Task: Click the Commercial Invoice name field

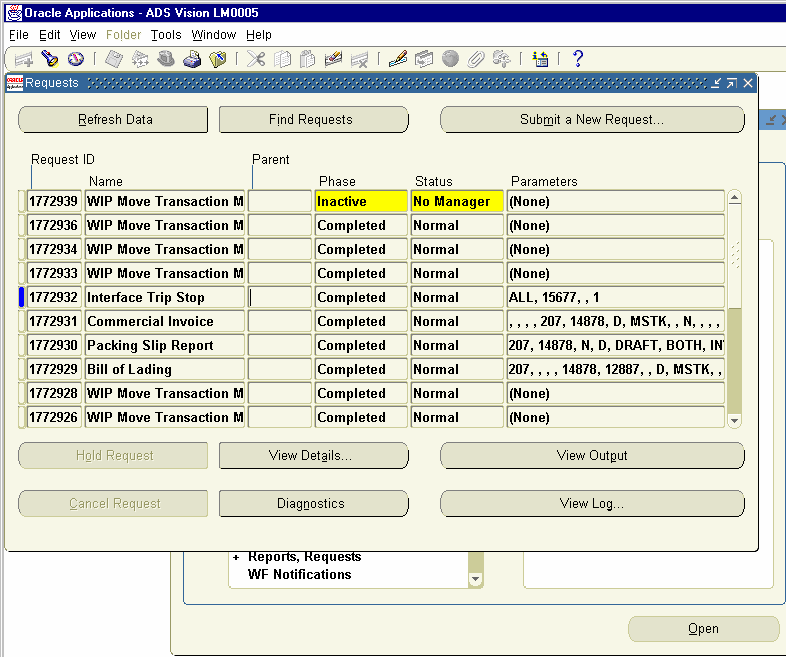Action: [164, 321]
